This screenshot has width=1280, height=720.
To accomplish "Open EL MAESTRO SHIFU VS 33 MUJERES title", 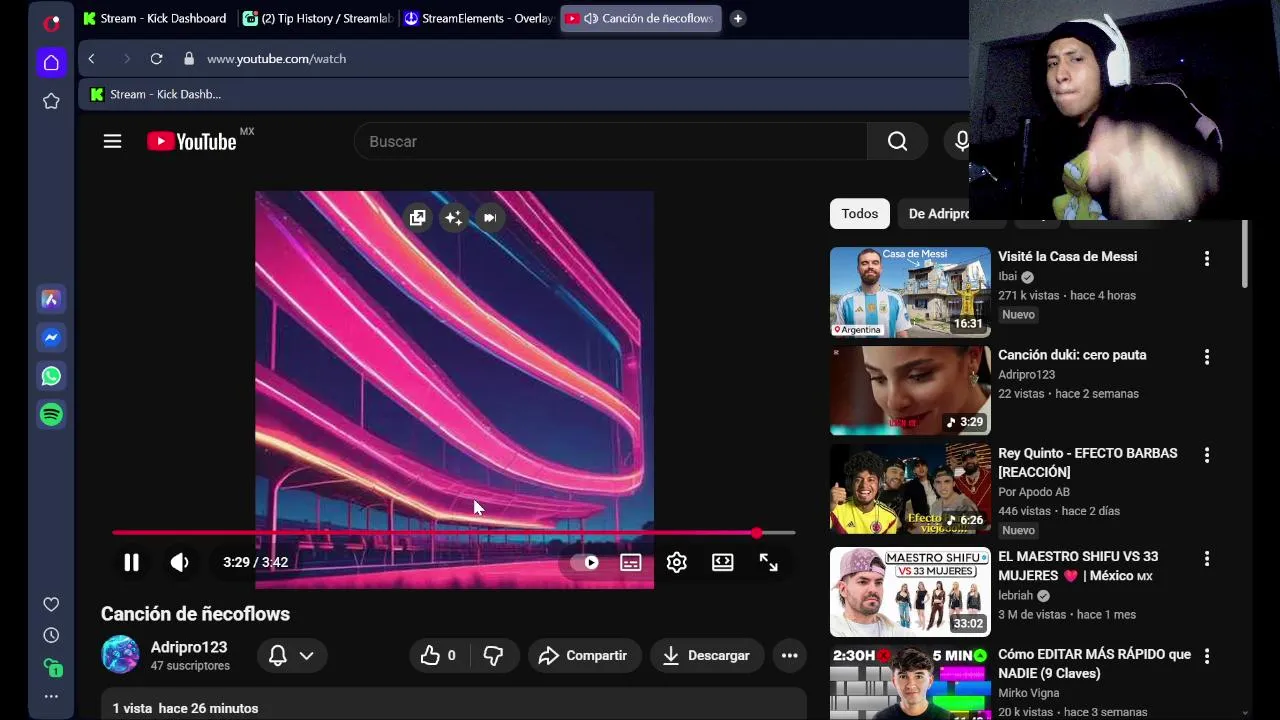I will pyautogui.click(x=1078, y=566).
